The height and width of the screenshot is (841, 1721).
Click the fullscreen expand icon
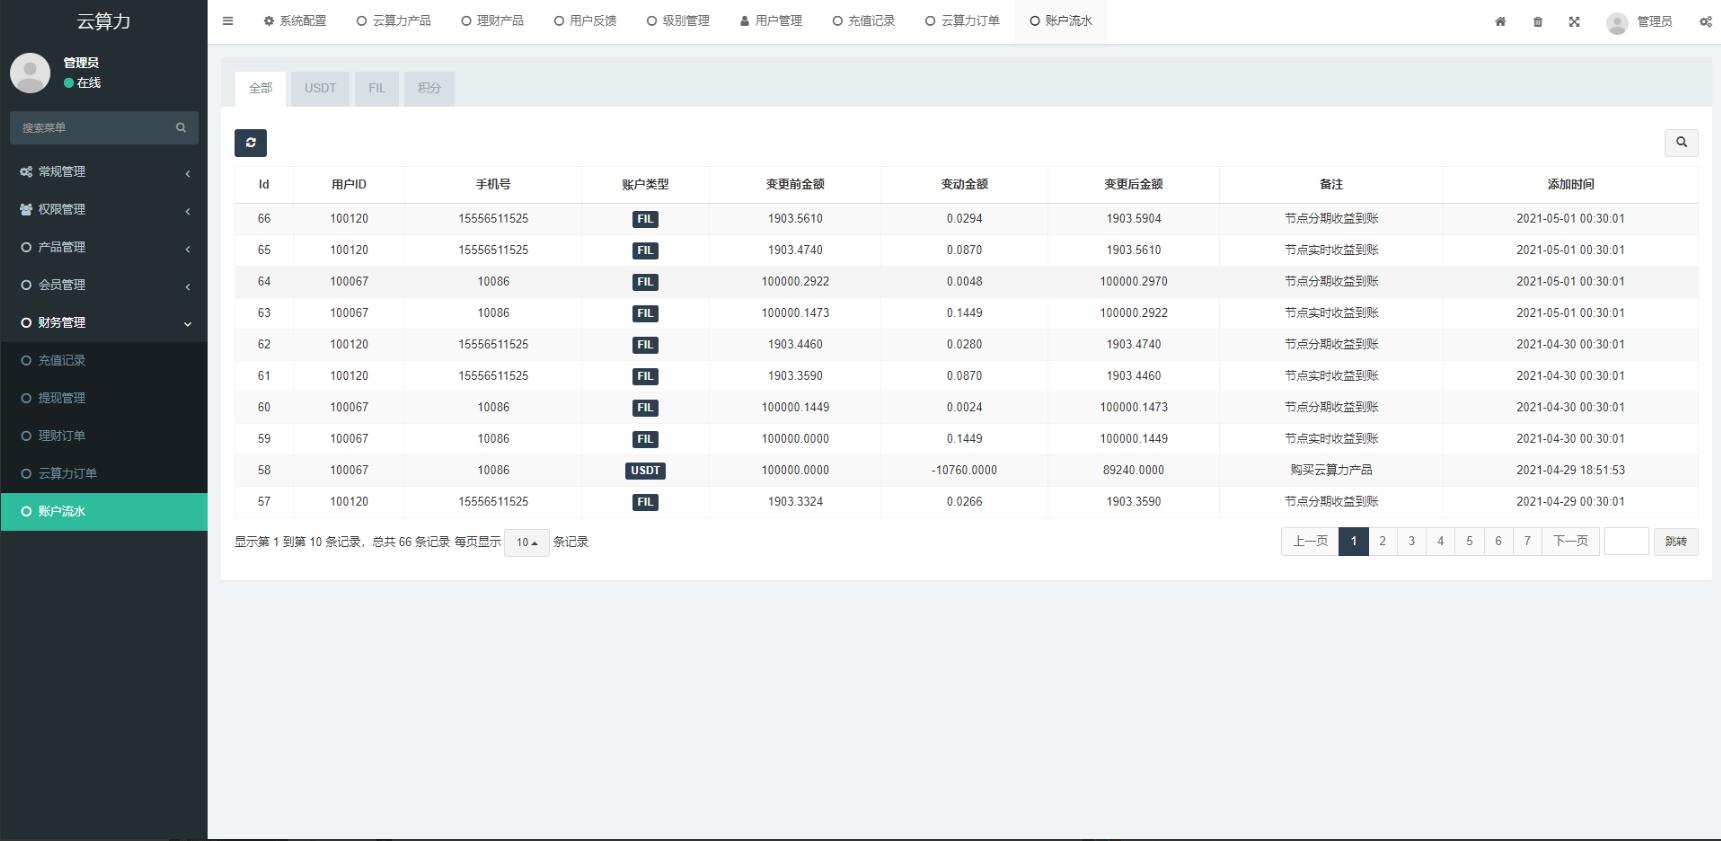pyautogui.click(x=1574, y=22)
